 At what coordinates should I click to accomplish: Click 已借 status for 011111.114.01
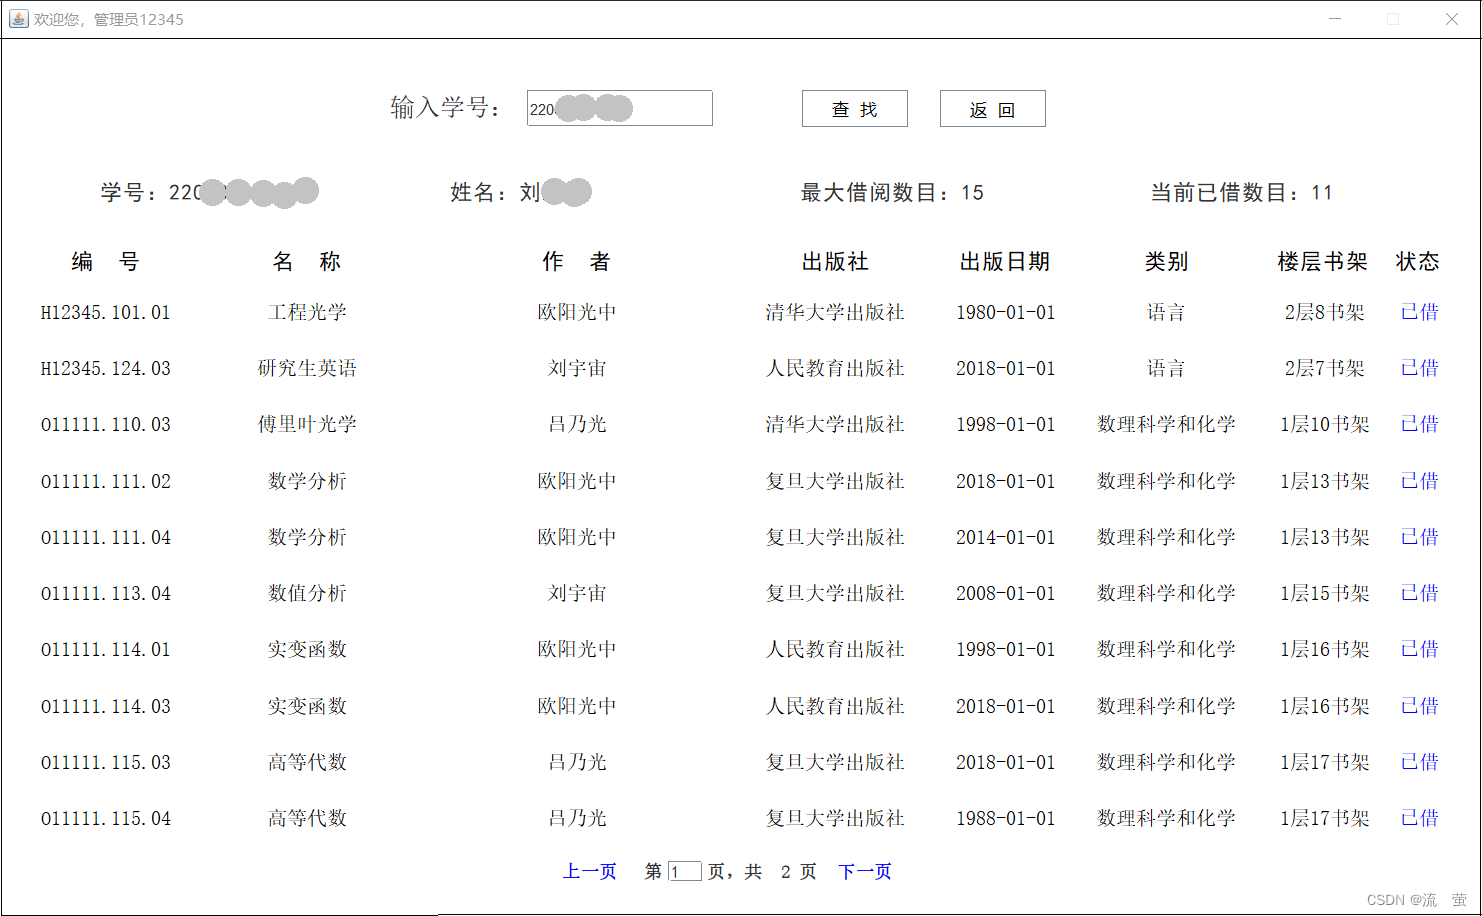coord(1419,649)
